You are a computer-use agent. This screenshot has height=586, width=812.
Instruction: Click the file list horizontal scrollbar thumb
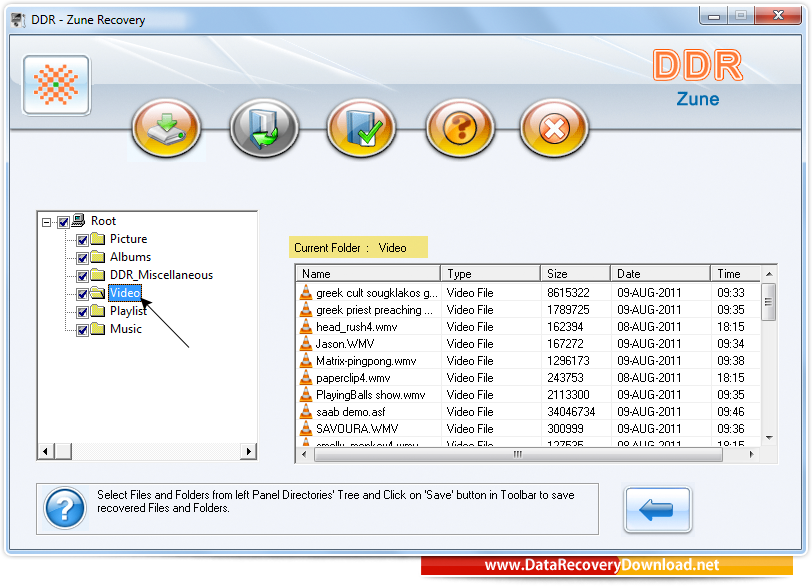pyautogui.click(x=518, y=455)
